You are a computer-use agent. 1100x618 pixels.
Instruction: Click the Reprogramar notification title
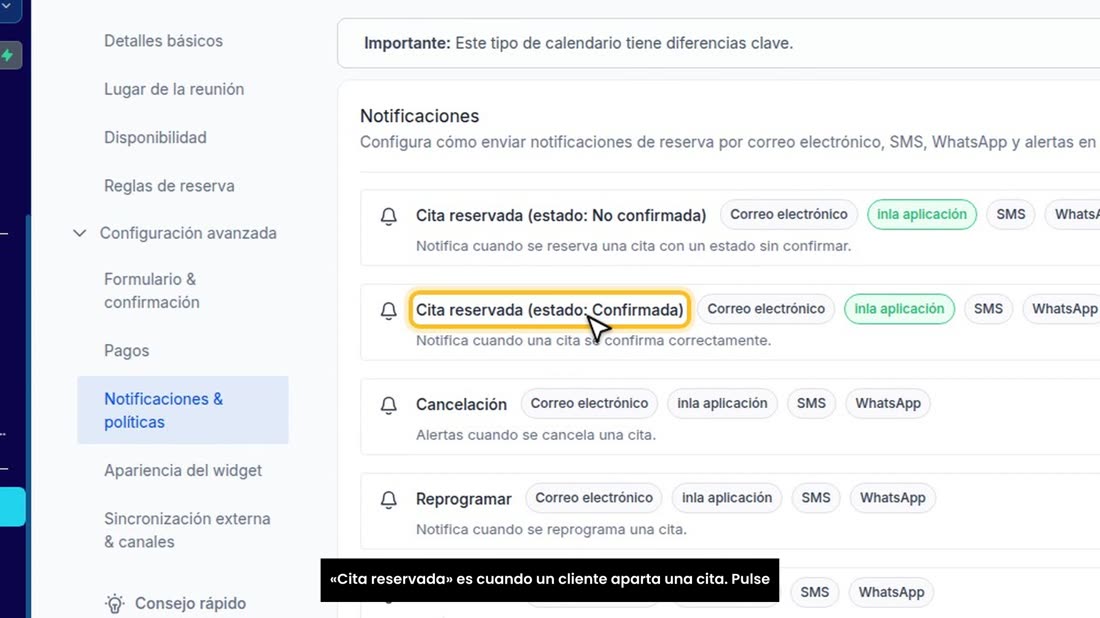coord(464,499)
